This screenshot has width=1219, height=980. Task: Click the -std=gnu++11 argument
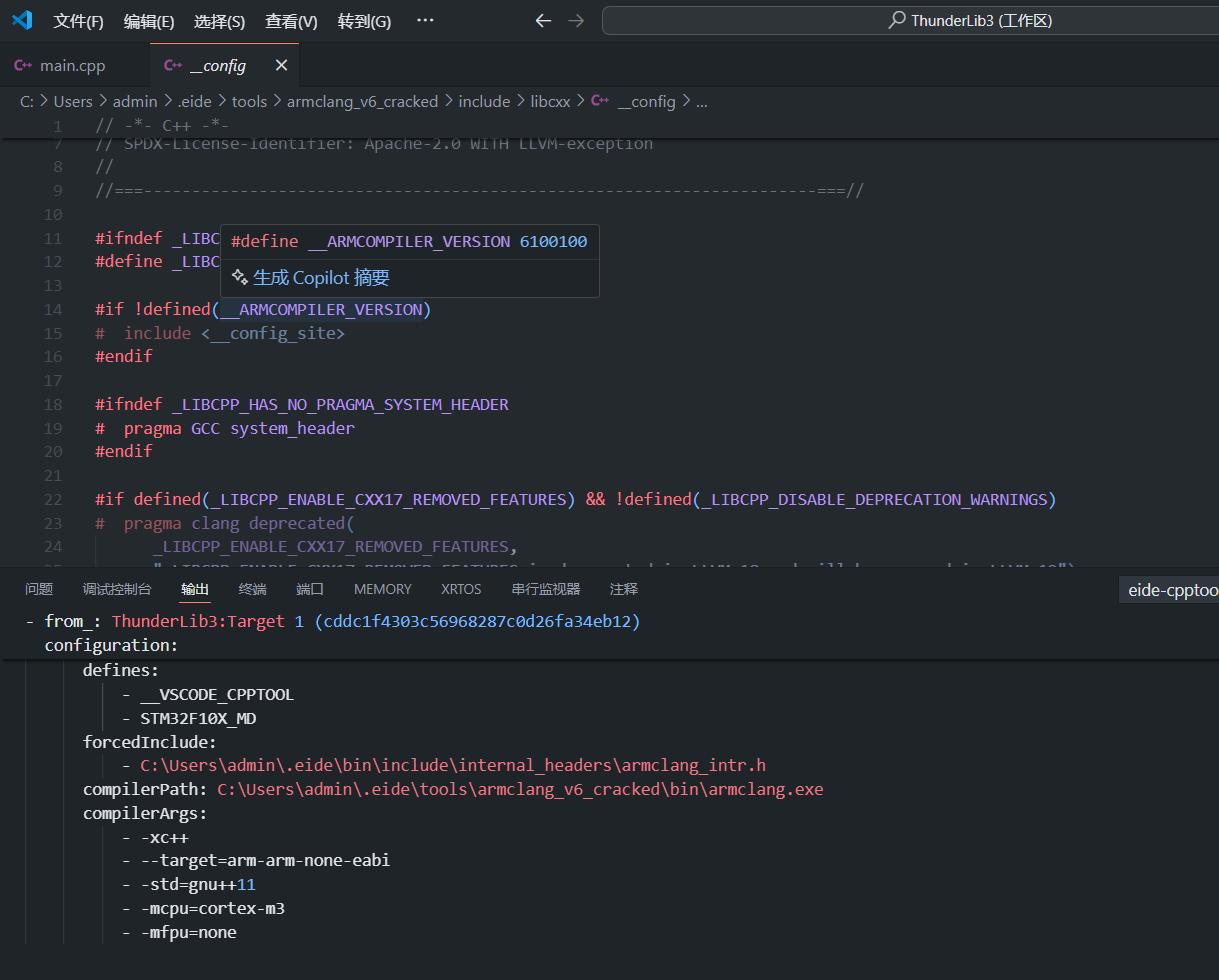(x=198, y=884)
